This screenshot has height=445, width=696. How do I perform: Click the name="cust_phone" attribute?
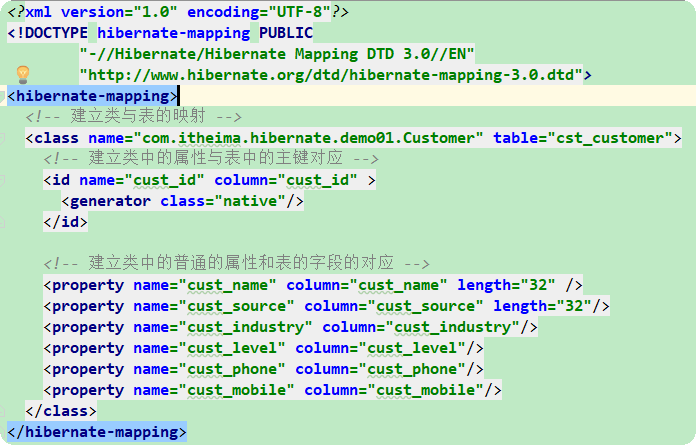click(209, 369)
